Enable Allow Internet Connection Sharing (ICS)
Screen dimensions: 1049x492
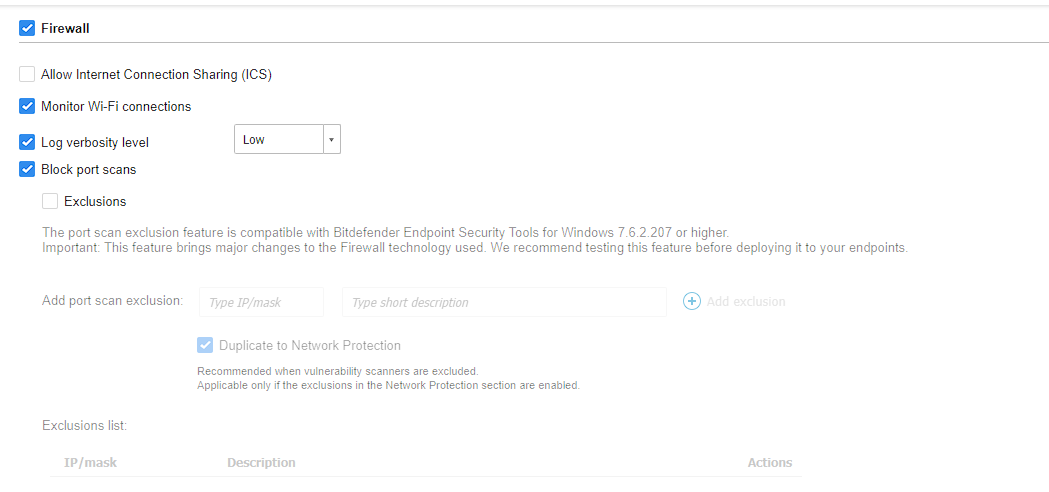(27, 74)
